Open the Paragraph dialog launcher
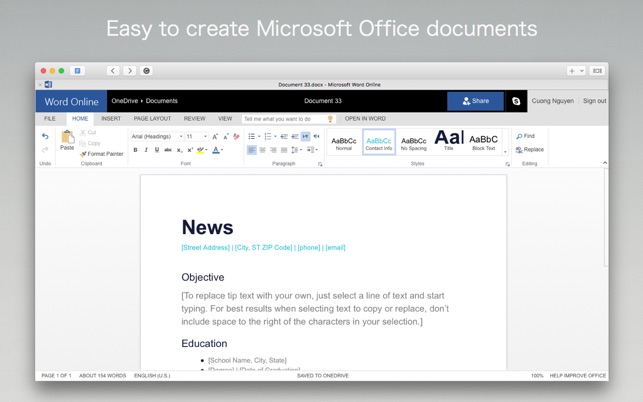This screenshot has width=643, height=402. coord(320,164)
